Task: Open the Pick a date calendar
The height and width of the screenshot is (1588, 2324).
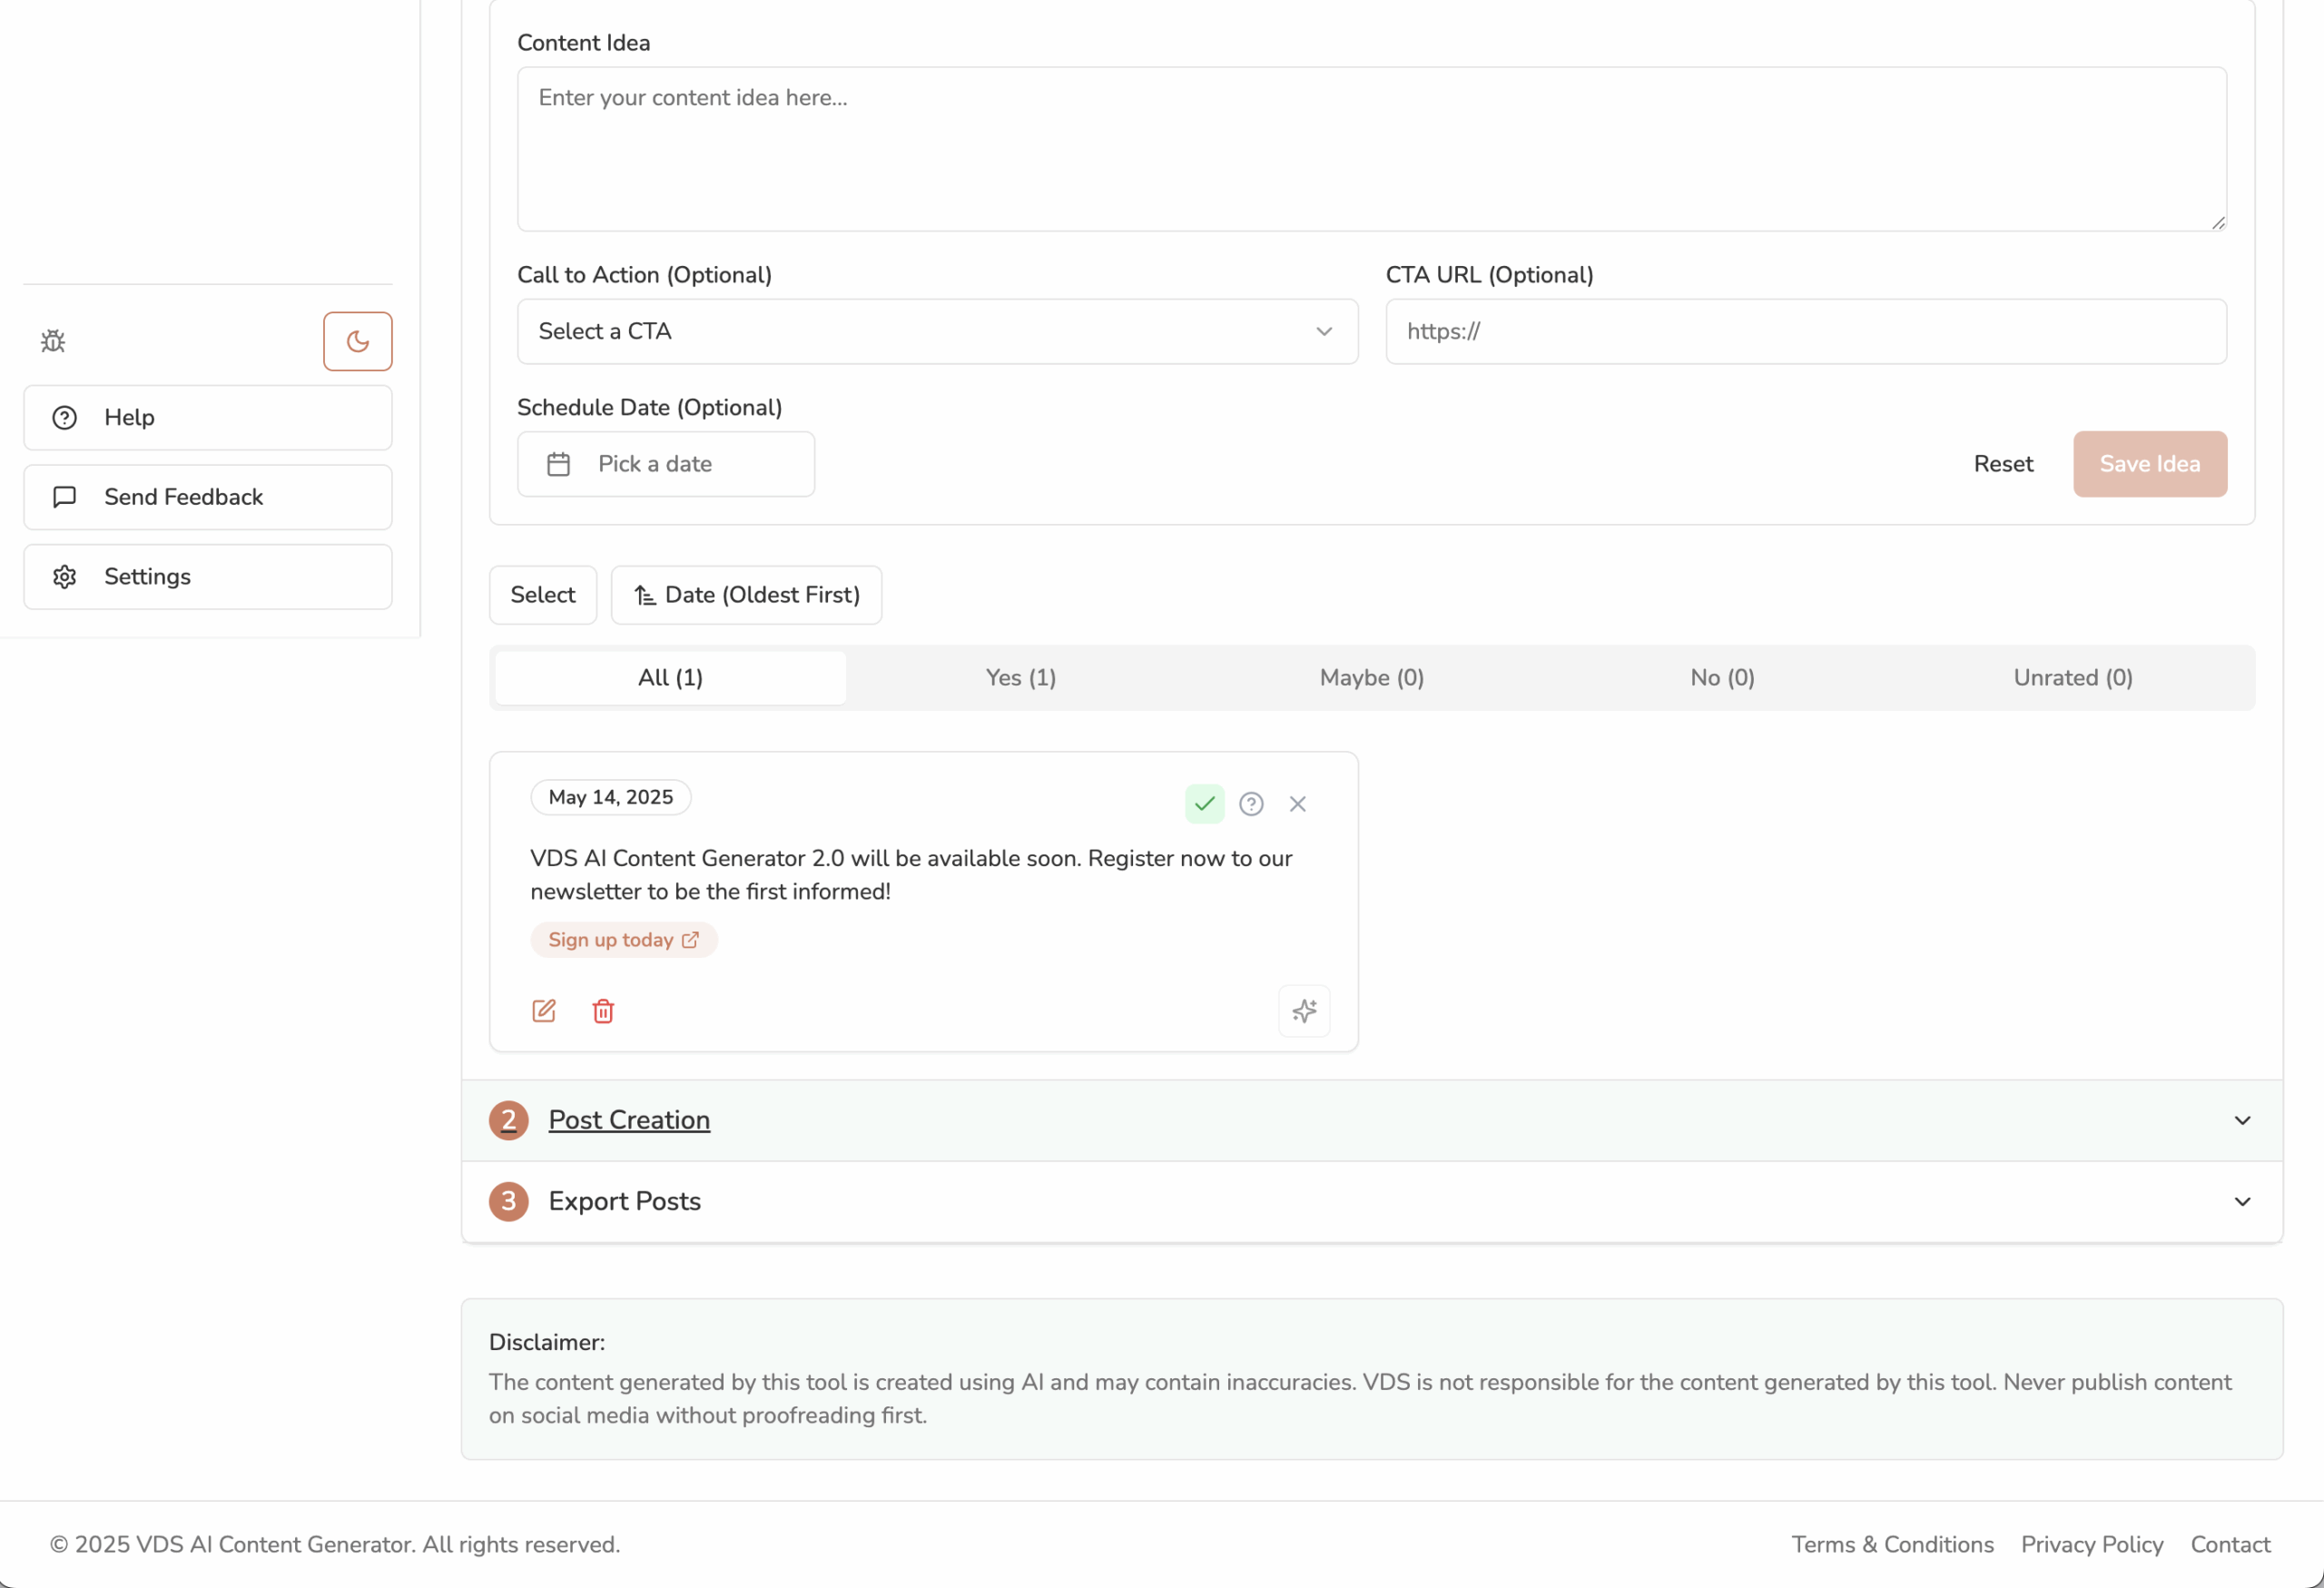Action: [x=666, y=464]
